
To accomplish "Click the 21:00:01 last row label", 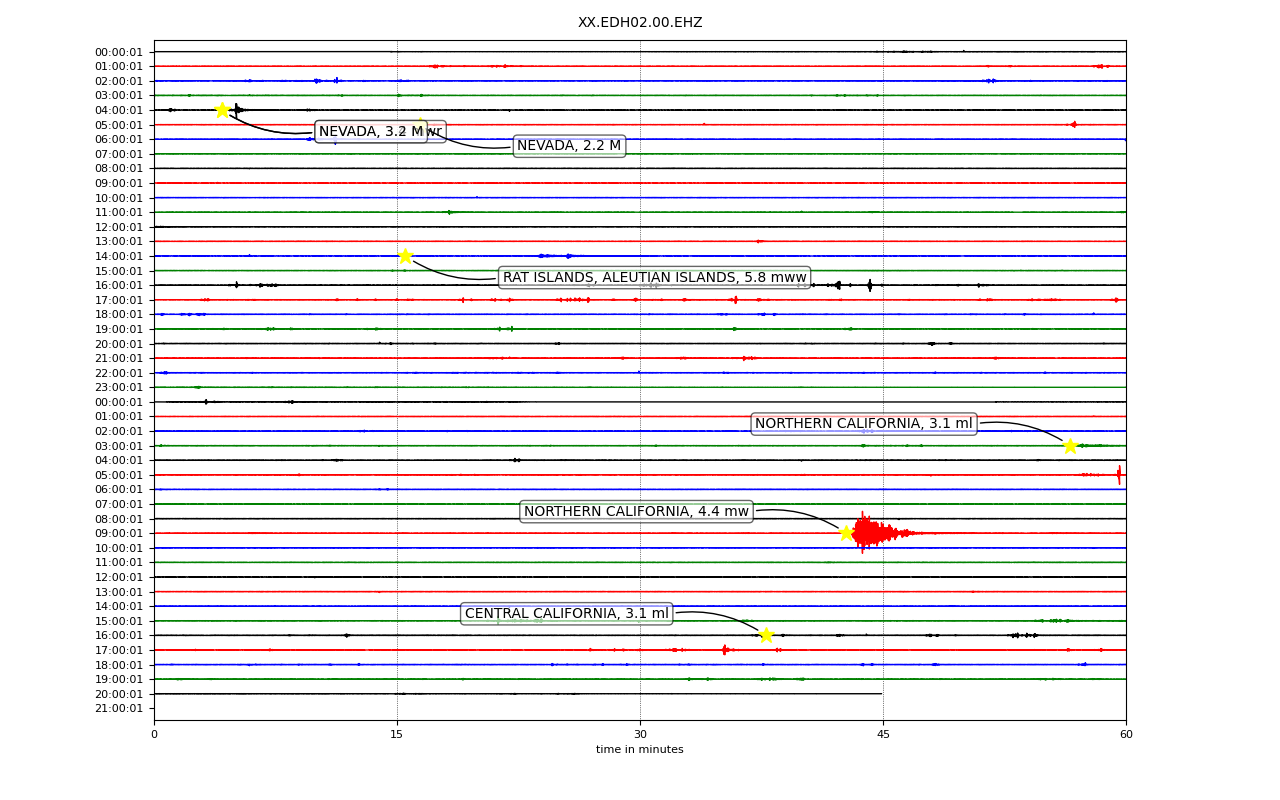I will tap(119, 708).
